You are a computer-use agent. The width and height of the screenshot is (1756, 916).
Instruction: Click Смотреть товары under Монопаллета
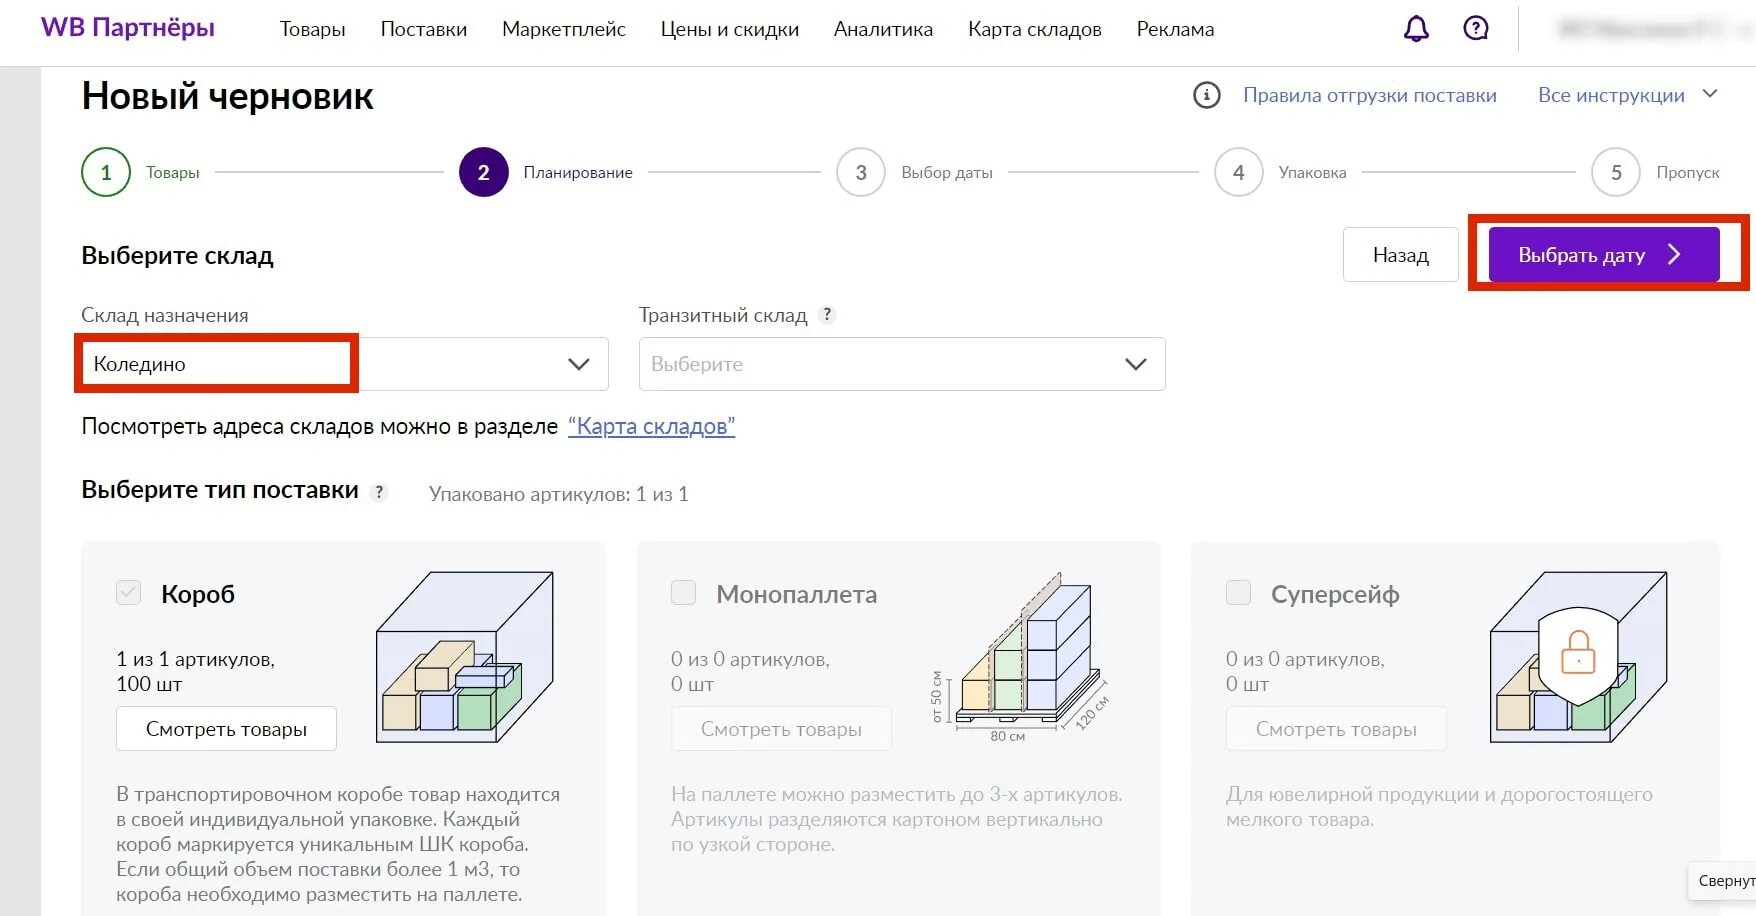click(x=781, y=729)
